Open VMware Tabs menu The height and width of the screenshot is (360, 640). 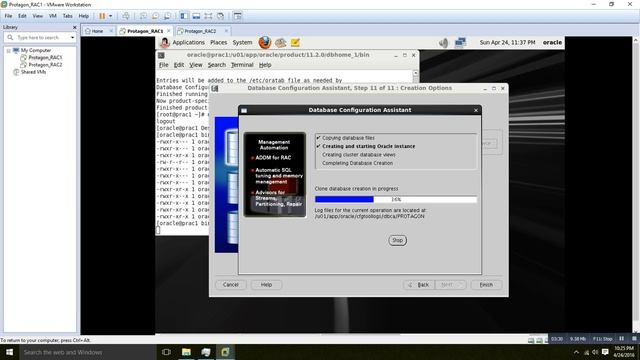[x=67, y=16]
